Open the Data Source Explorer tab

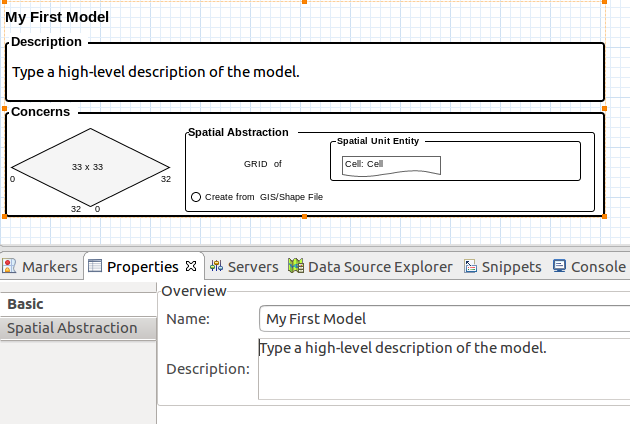(x=370, y=266)
